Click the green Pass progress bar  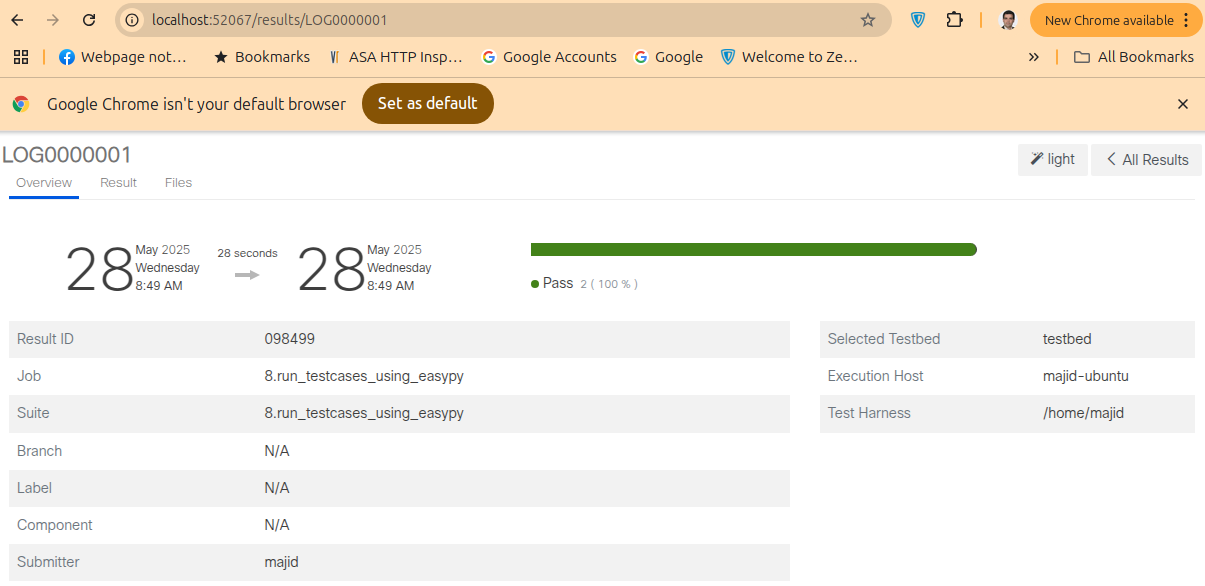click(x=754, y=249)
